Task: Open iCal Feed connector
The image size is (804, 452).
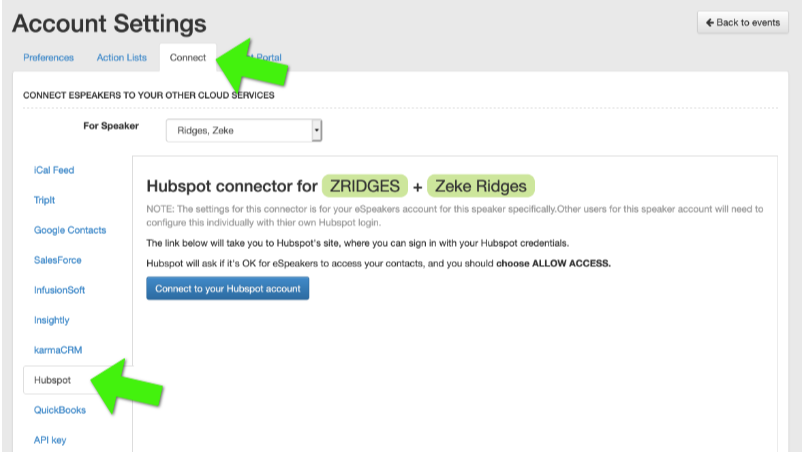Action: click(54, 170)
